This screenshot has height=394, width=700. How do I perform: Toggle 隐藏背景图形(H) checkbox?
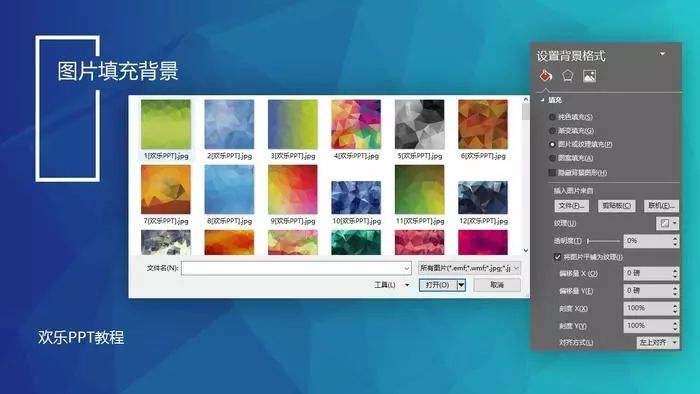tap(552, 172)
